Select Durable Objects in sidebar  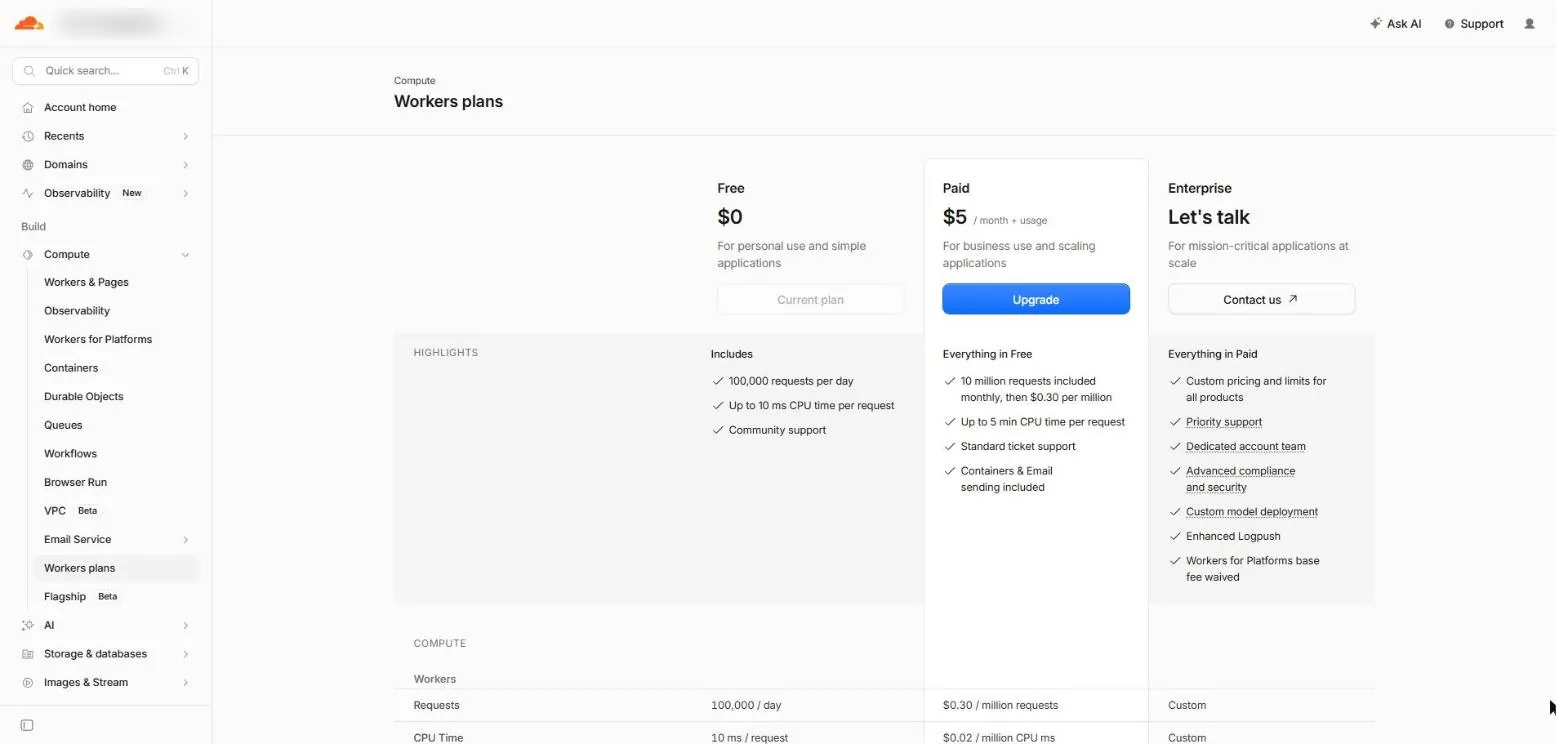click(116, 396)
